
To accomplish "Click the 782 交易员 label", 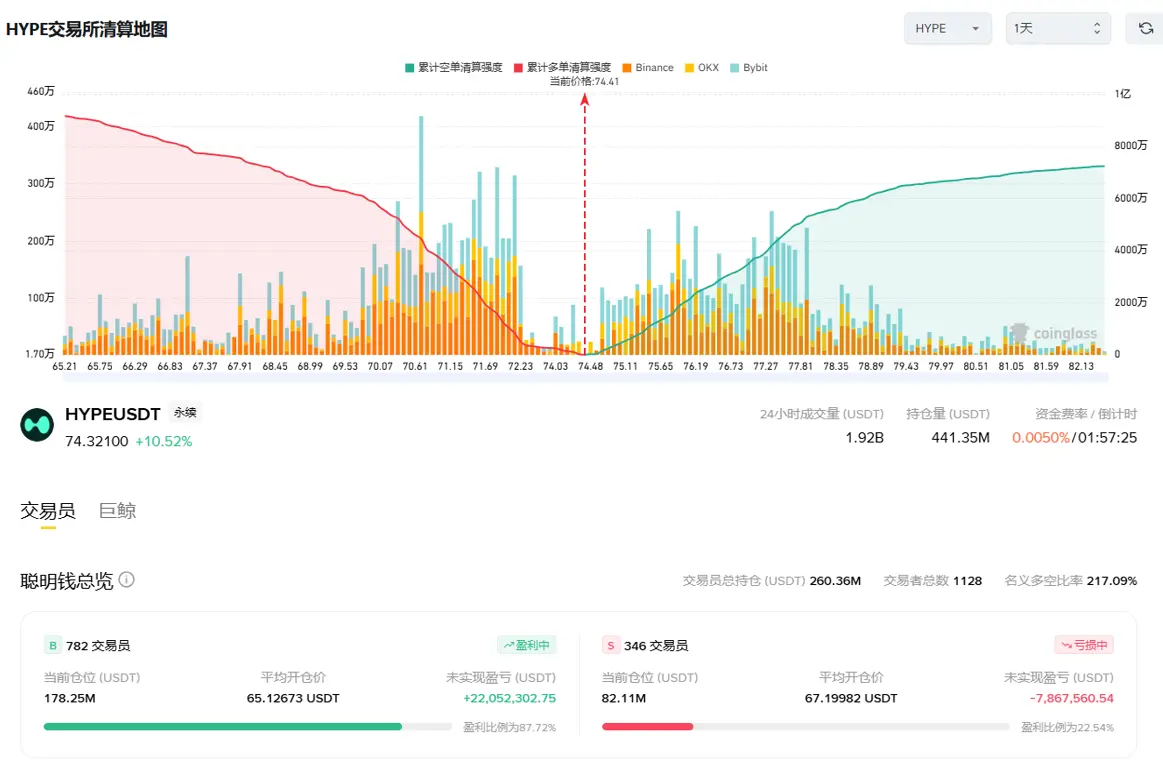I will tap(98, 645).
